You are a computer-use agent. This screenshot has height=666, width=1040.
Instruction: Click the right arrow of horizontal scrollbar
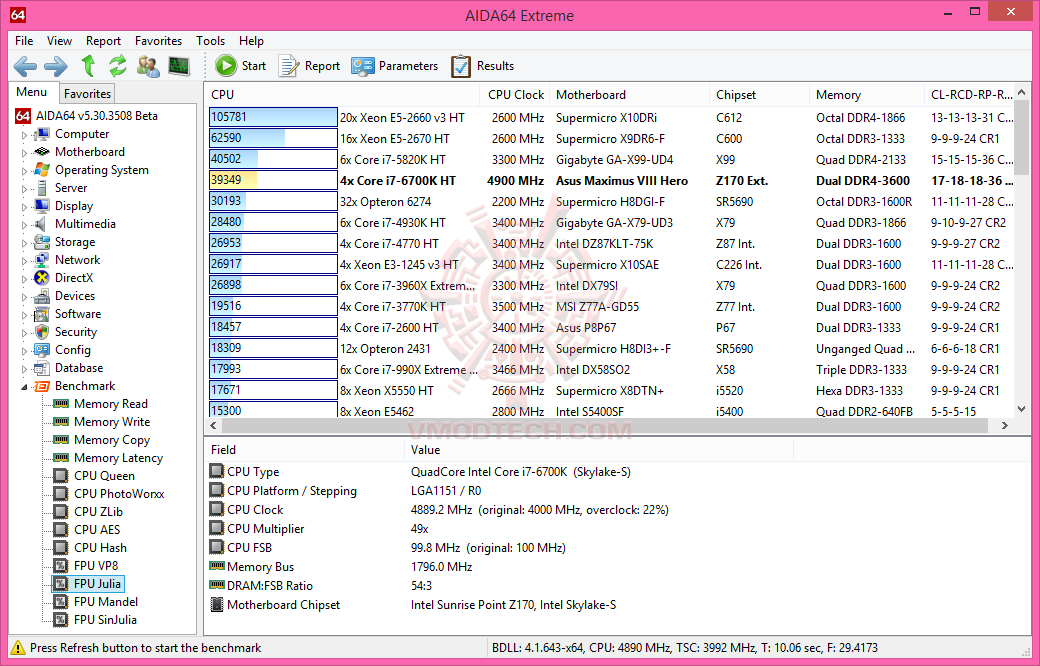(x=1006, y=425)
